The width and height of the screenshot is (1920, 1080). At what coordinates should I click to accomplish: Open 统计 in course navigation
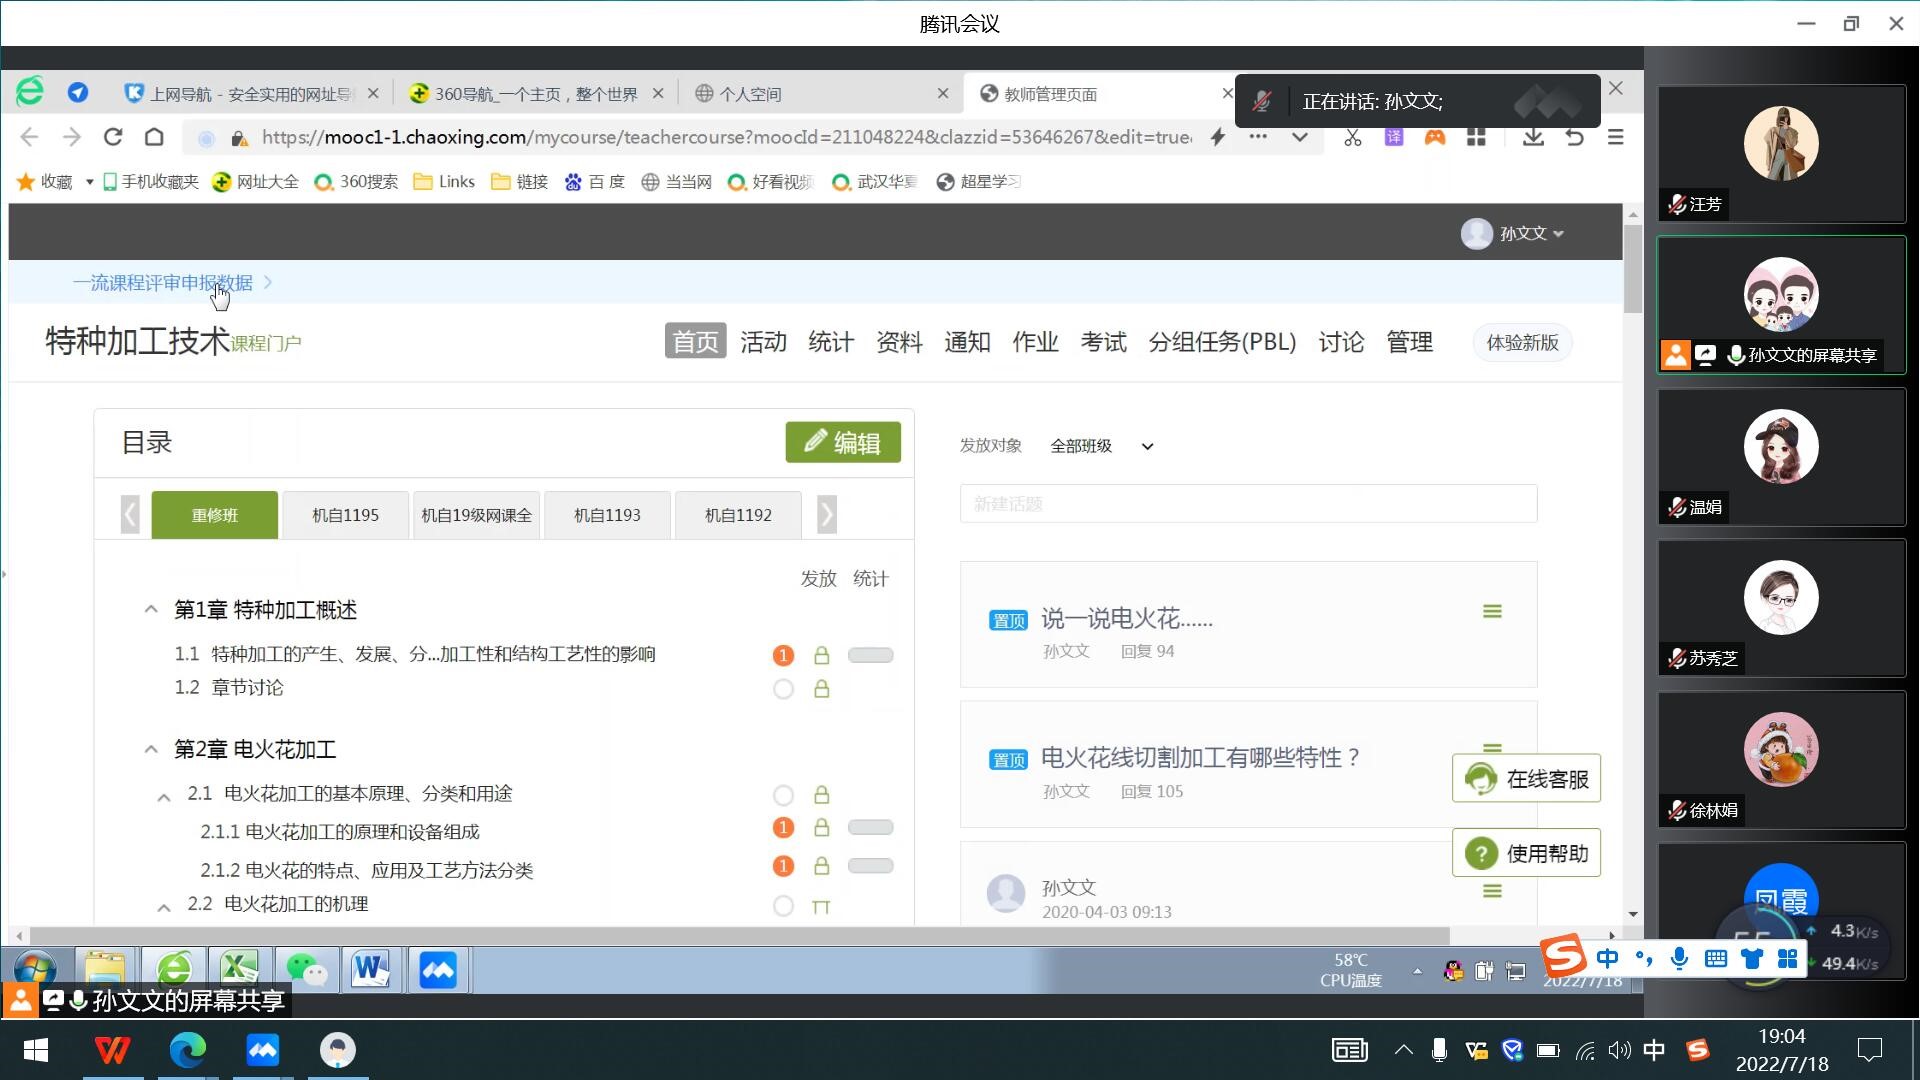click(830, 342)
